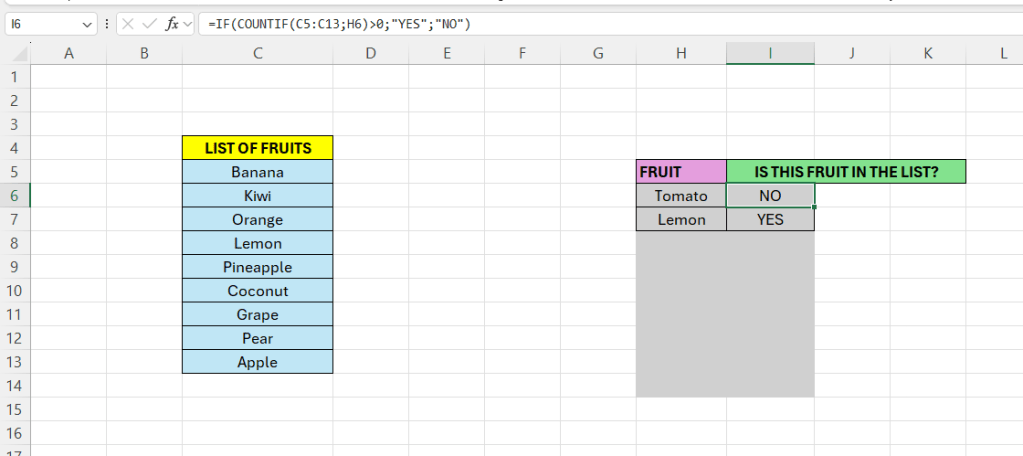The height and width of the screenshot is (456, 1023).
Task: Select column C header
Action: (257, 54)
